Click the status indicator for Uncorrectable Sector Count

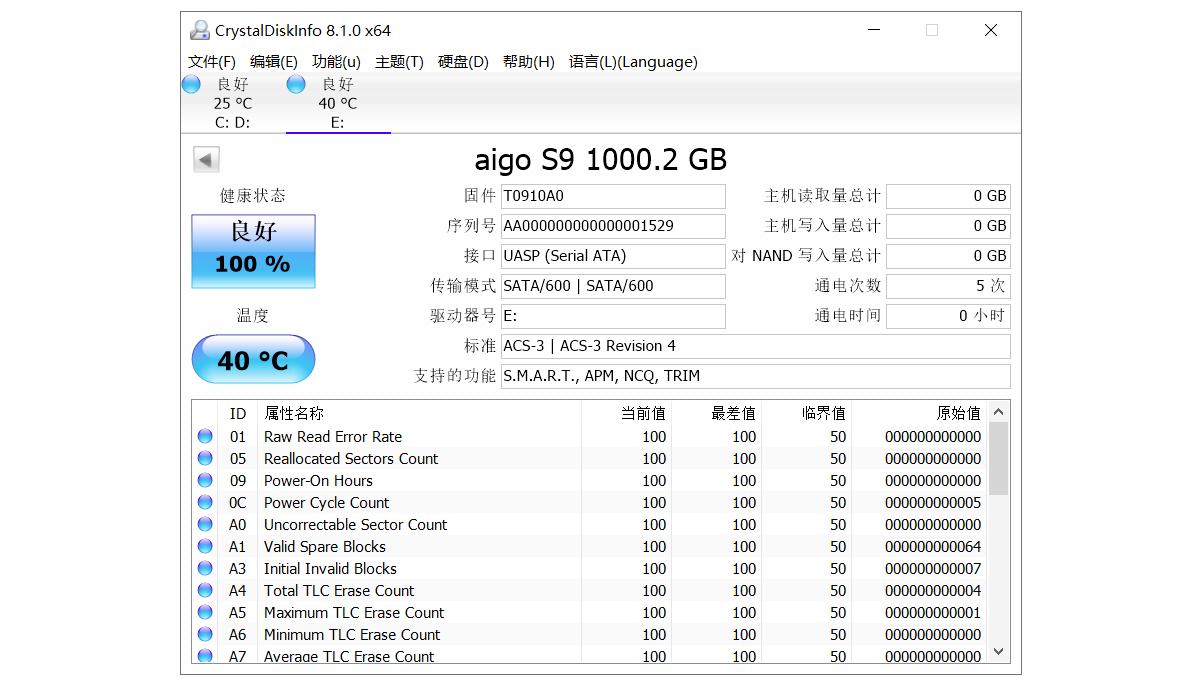click(x=205, y=524)
